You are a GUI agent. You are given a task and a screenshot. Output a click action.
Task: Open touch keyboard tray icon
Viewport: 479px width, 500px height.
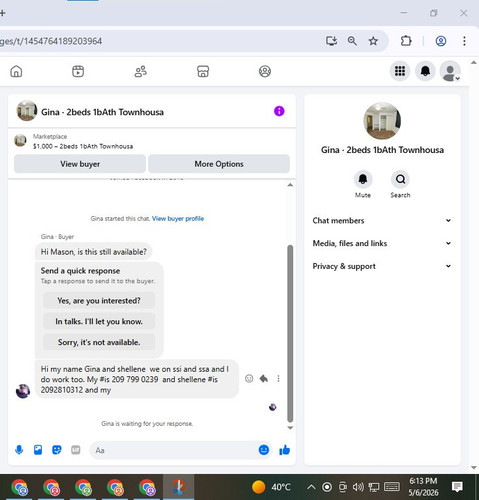392,487
